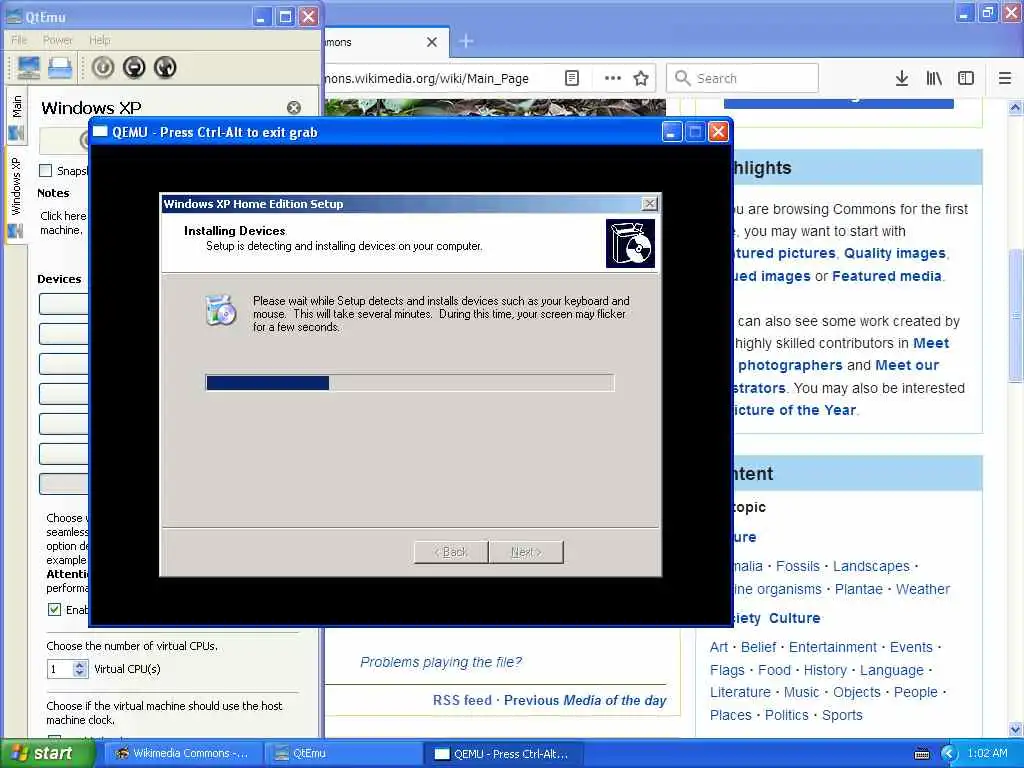Bookmark this page with the star icon
Screen dimensions: 1024x768
point(641,78)
